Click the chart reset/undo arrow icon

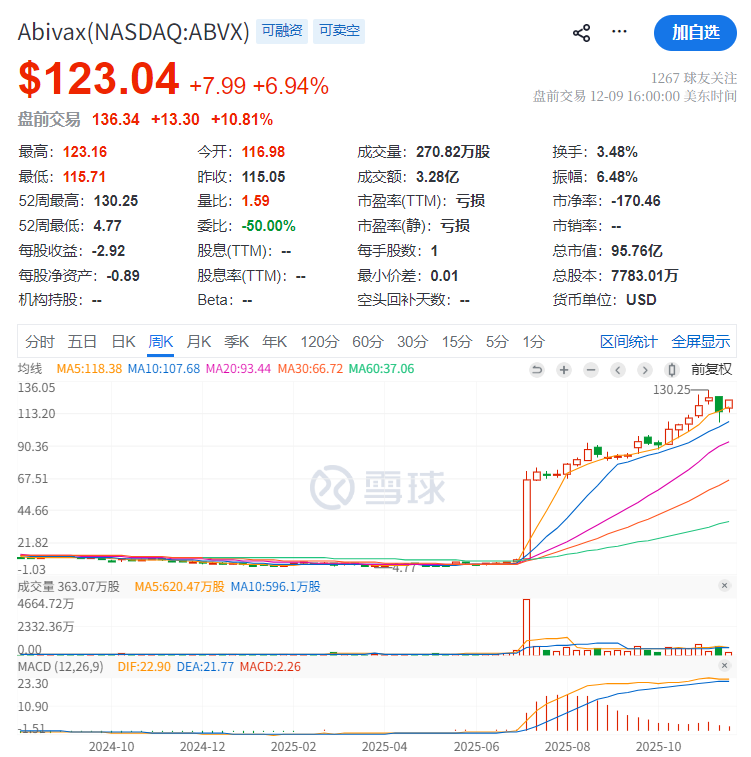(537, 369)
